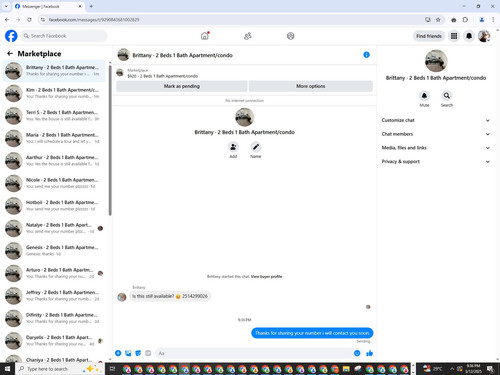Open the Terri S conversation
This screenshot has width=500, height=375.
coord(54,116)
